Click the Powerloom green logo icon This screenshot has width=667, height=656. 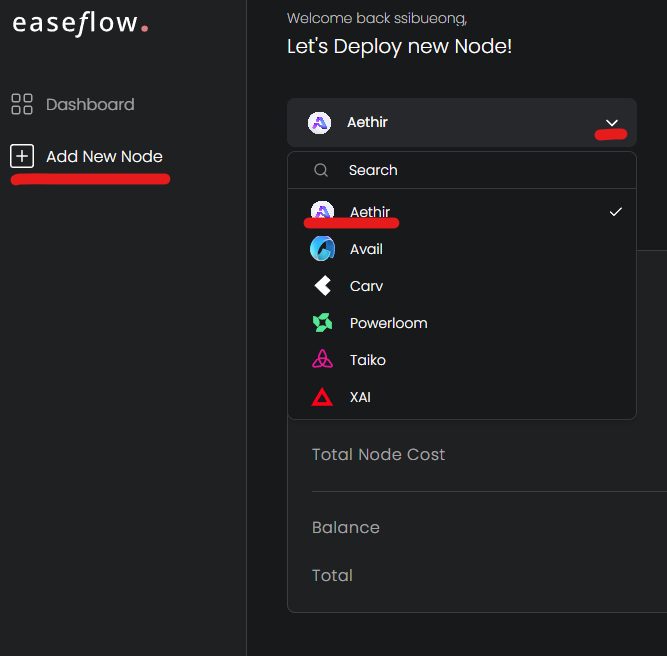pos(322,322)
